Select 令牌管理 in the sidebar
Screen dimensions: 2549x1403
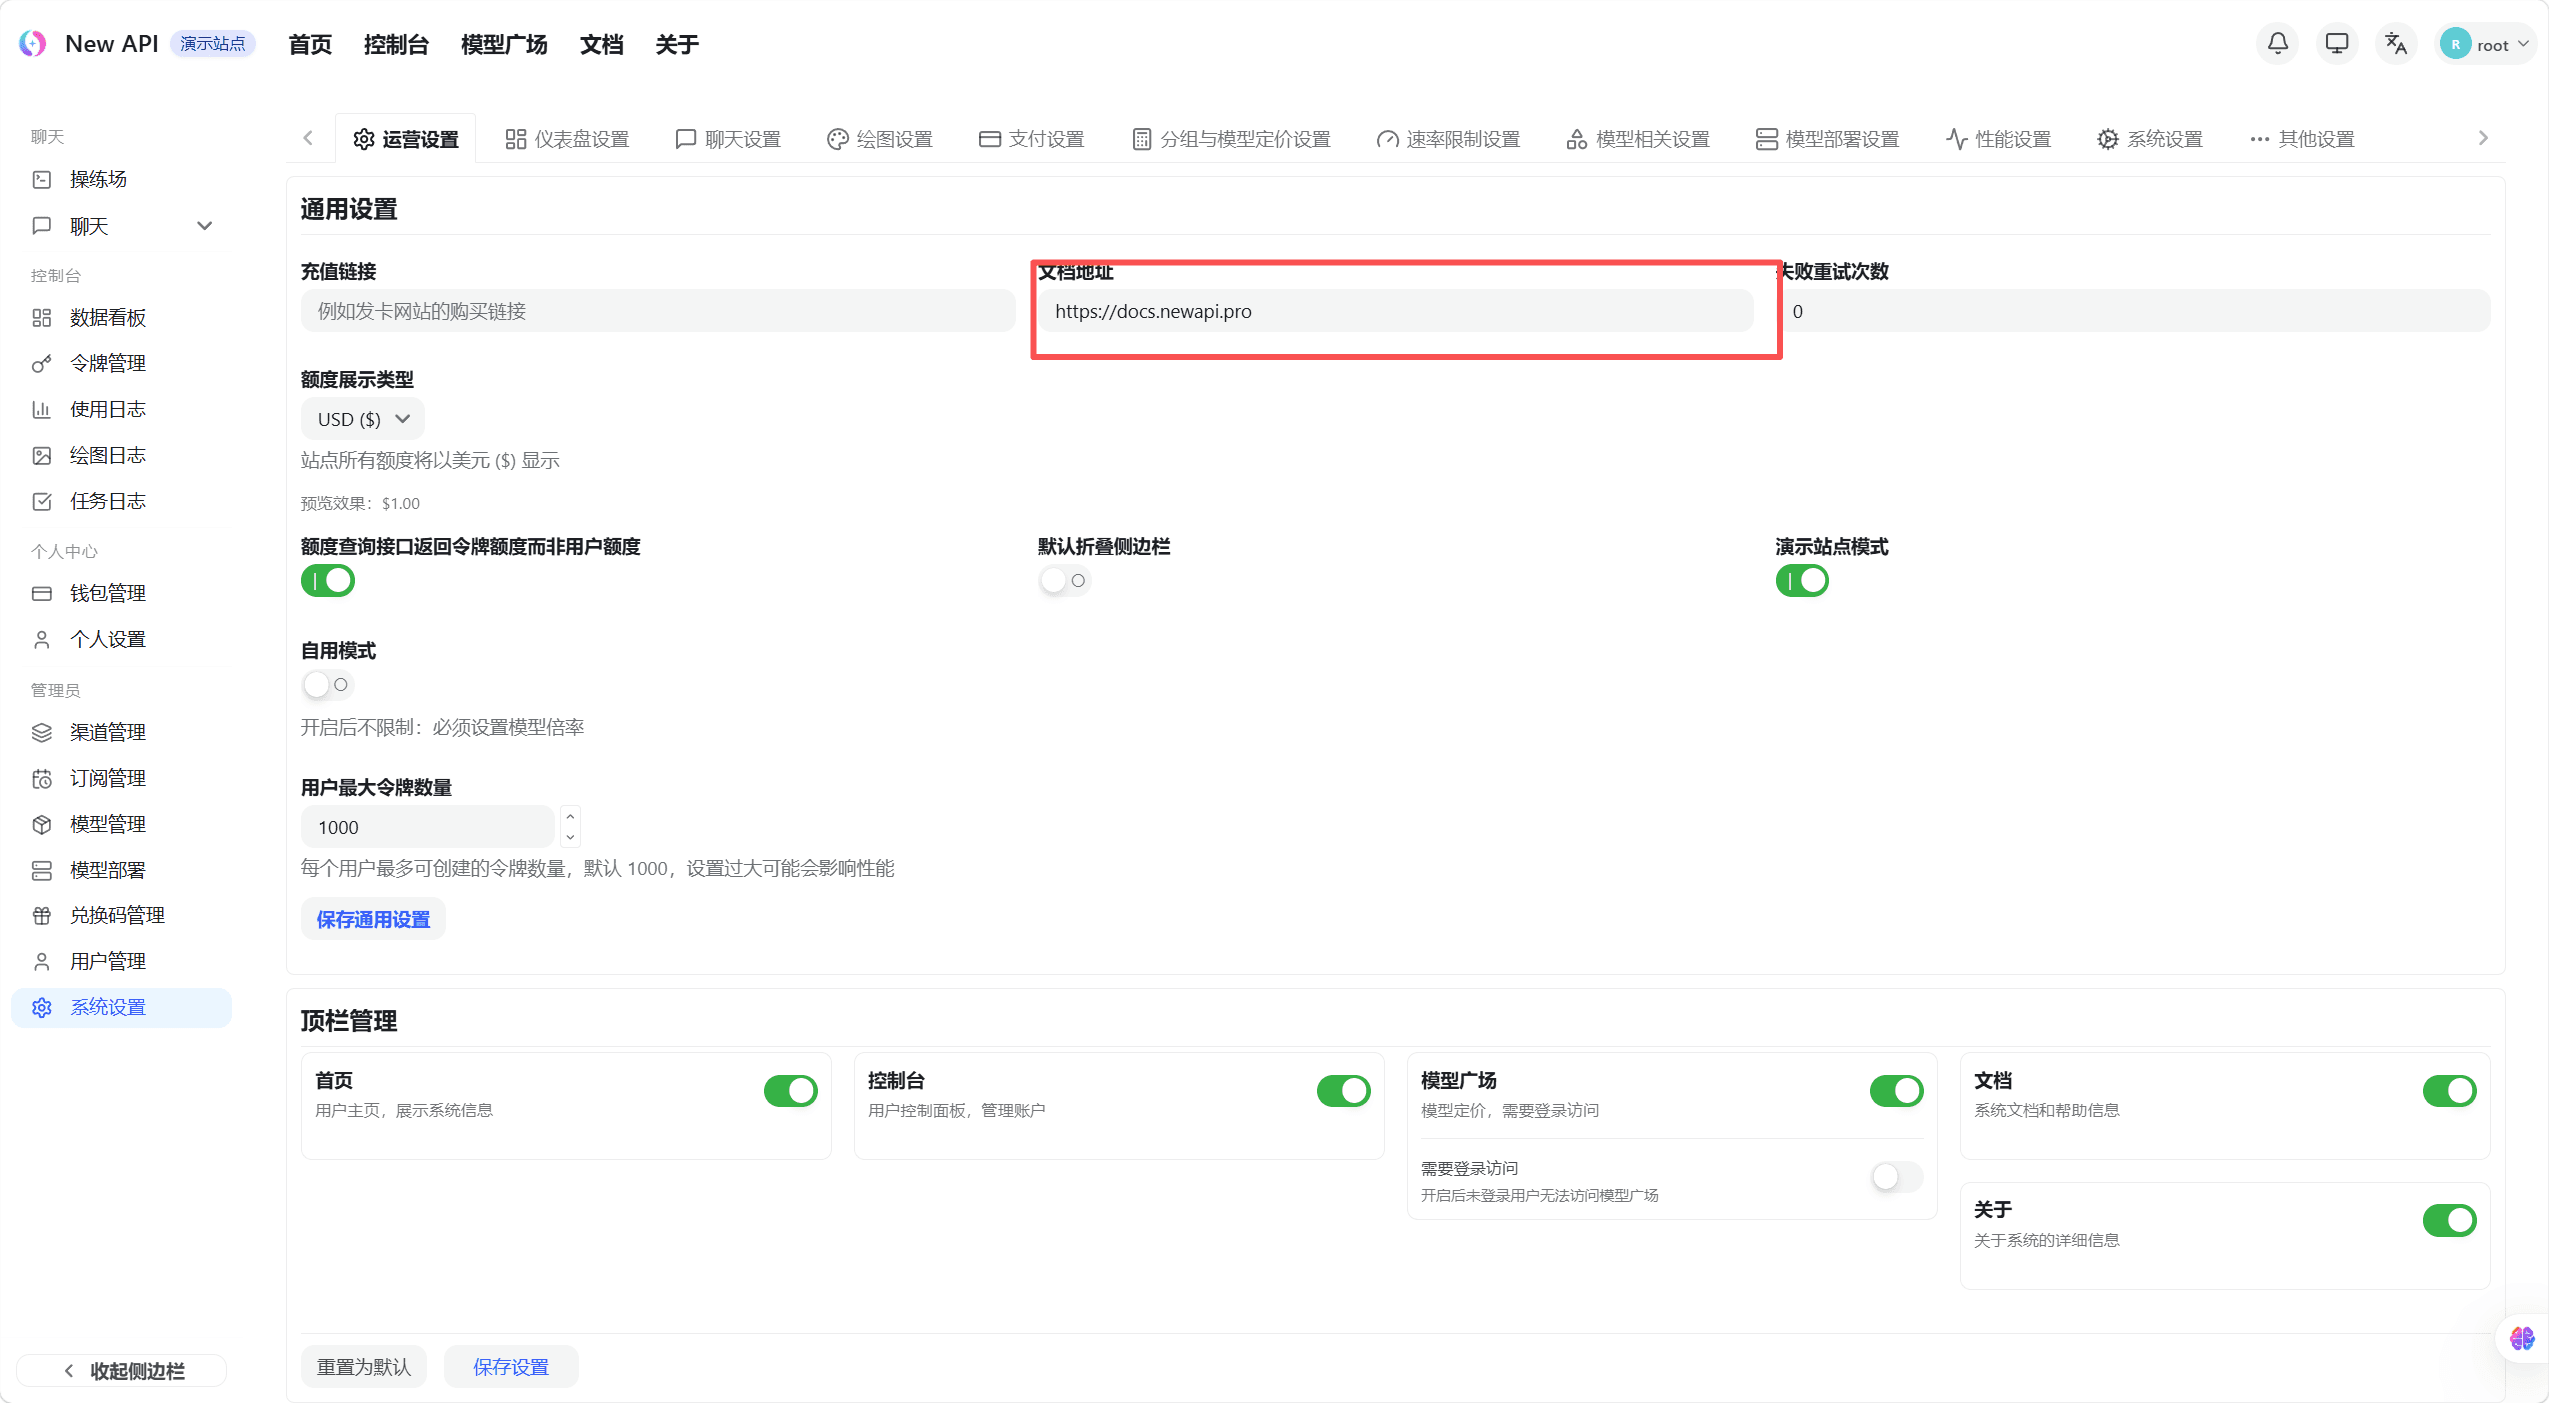coord(107,363)
